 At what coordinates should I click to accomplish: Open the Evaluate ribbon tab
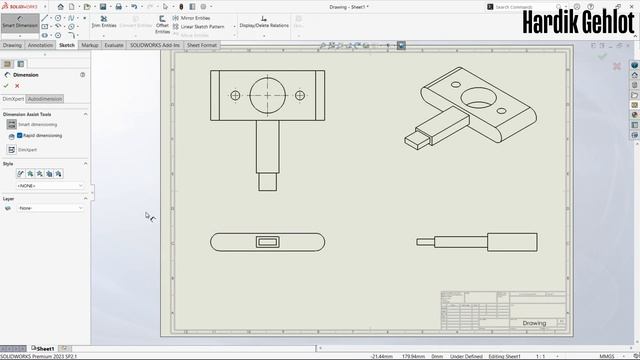[x=113, y=45]
